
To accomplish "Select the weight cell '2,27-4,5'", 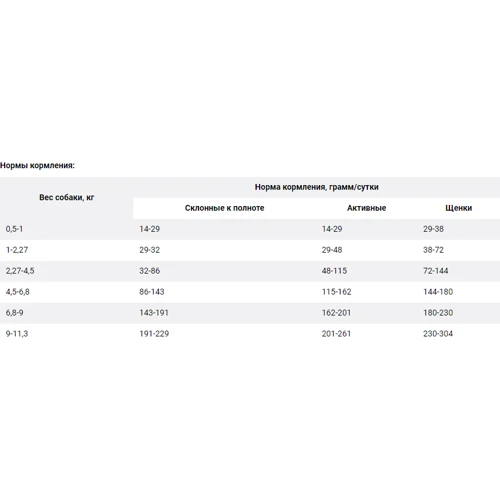I will coord(20,271).
